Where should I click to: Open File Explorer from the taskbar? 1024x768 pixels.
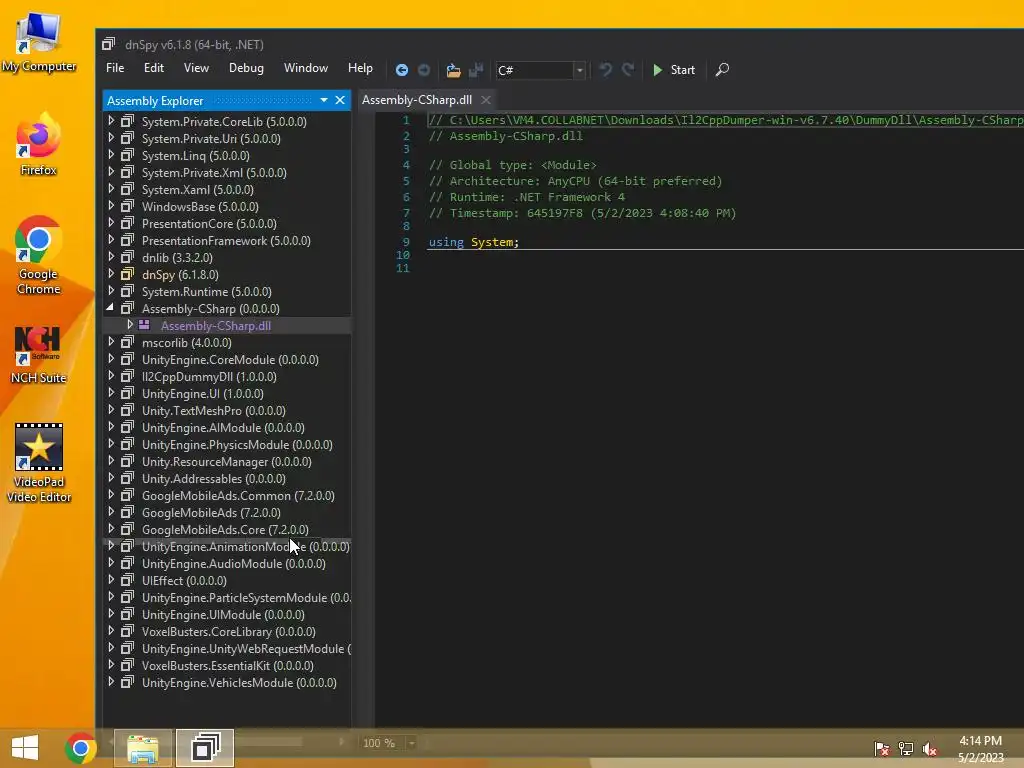coord(143,748)
